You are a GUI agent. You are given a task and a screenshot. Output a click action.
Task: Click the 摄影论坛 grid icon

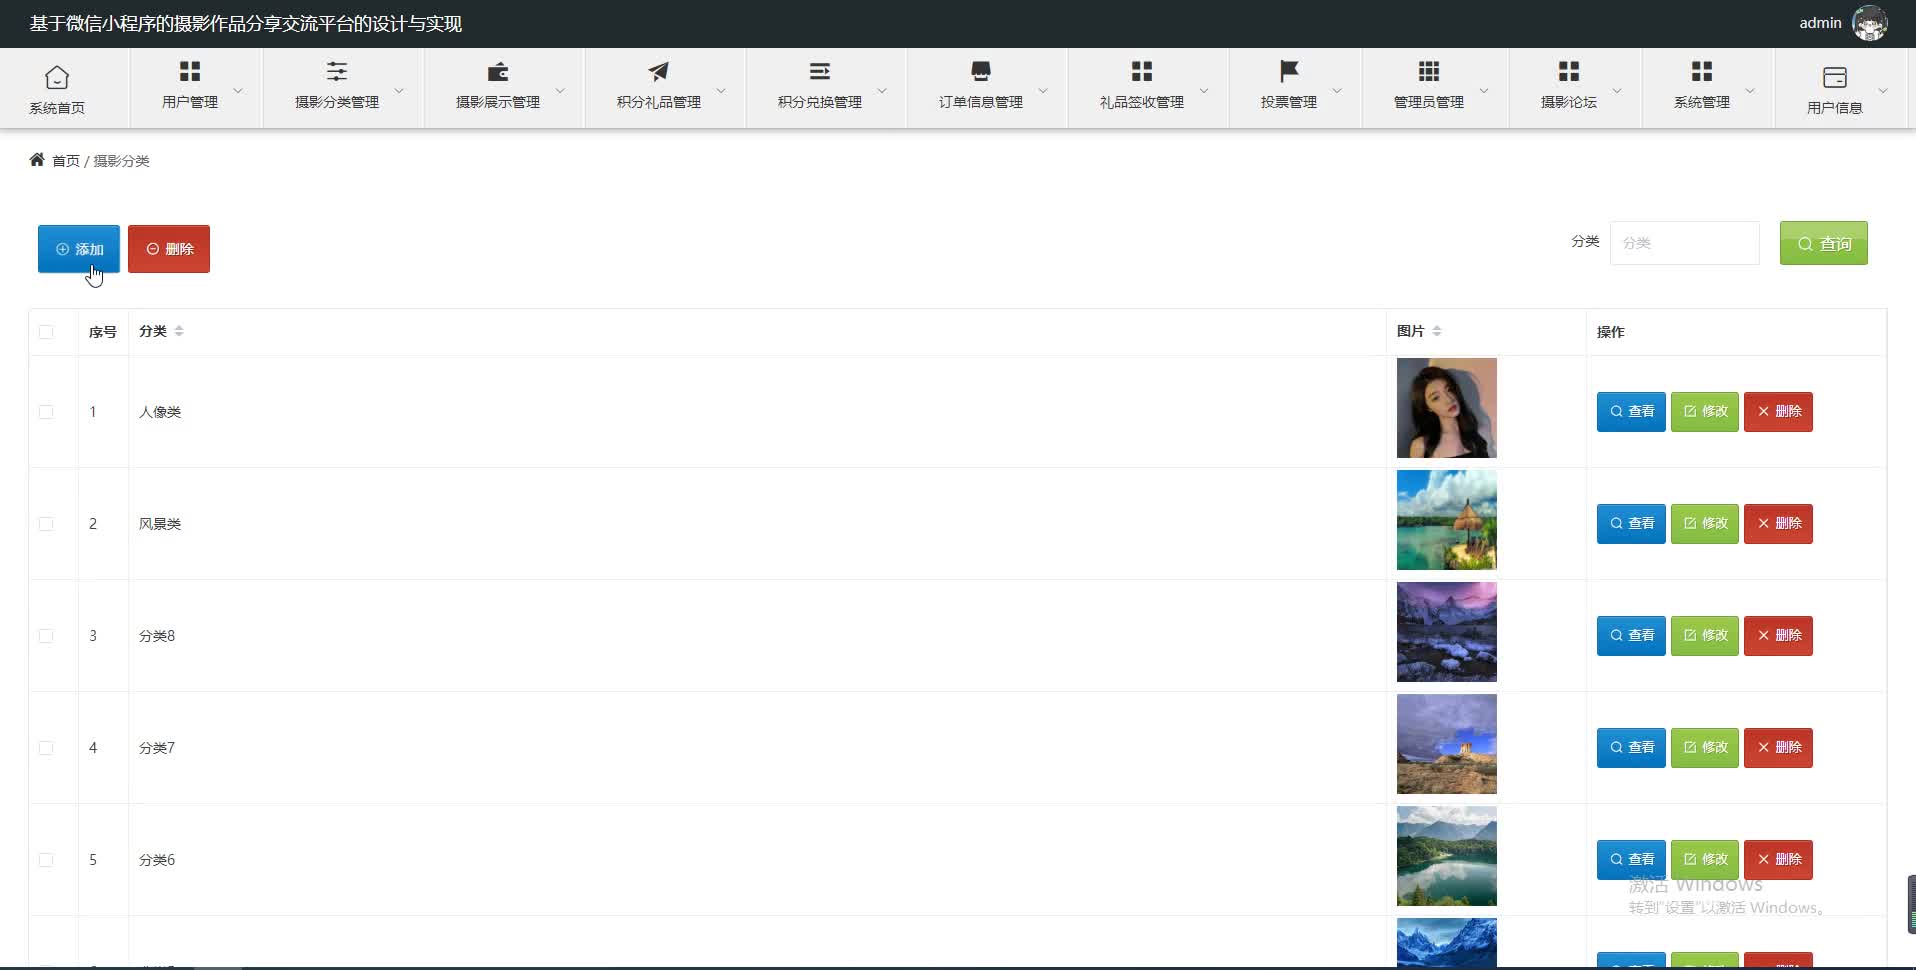(1569, 71)
